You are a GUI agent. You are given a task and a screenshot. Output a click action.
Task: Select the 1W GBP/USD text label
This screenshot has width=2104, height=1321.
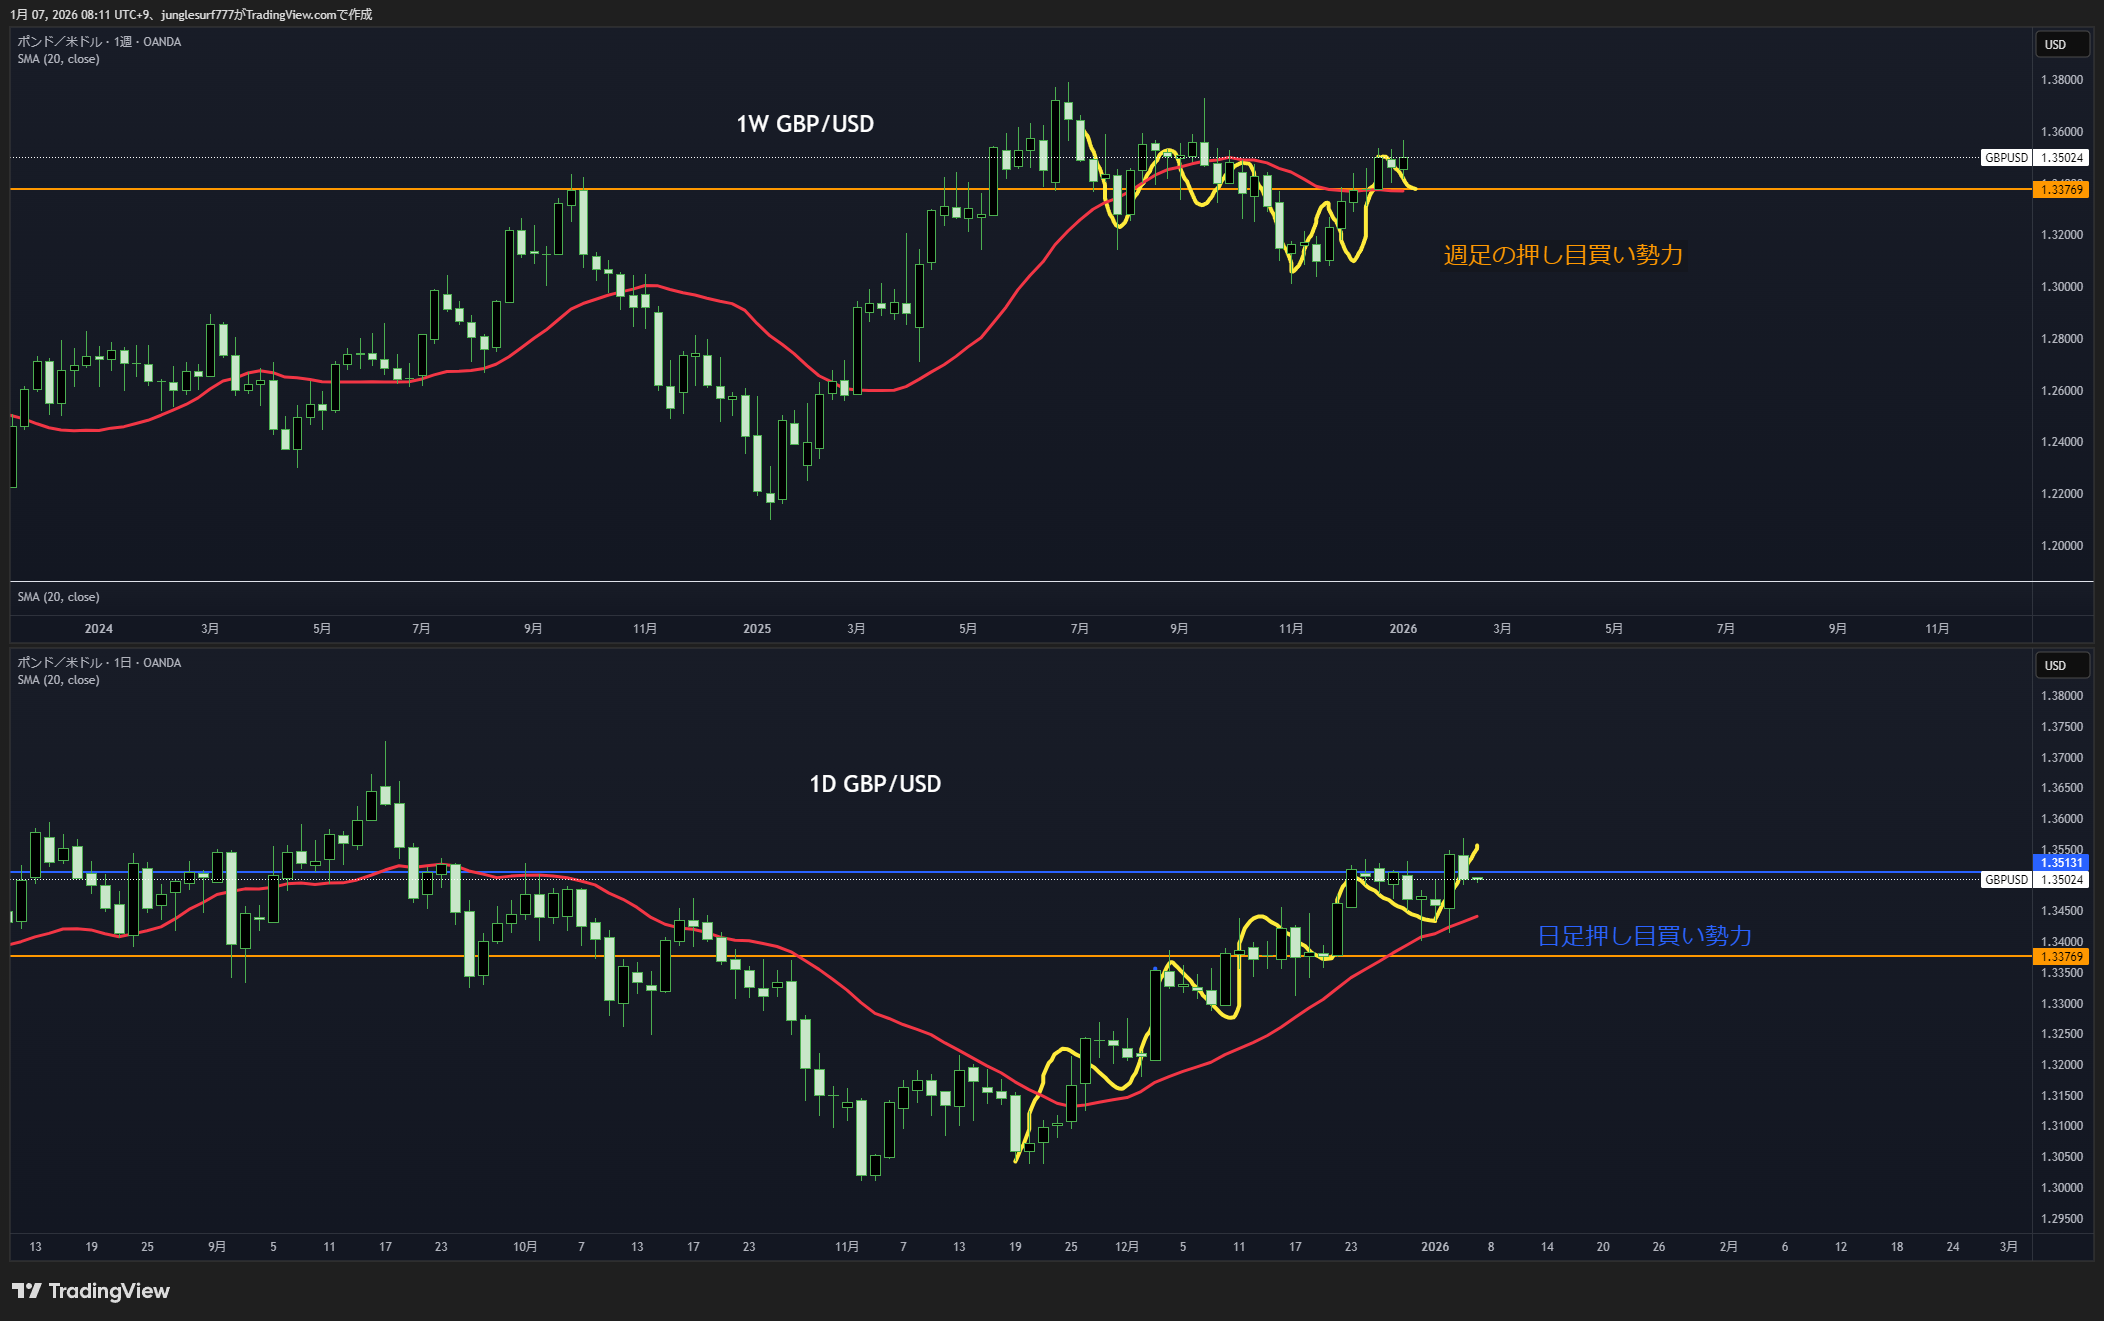(x=805, y=124)
